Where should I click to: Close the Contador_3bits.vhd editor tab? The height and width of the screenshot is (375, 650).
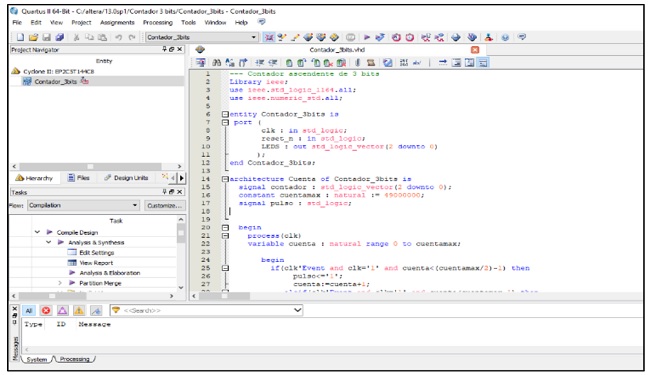tap(475, 50)
